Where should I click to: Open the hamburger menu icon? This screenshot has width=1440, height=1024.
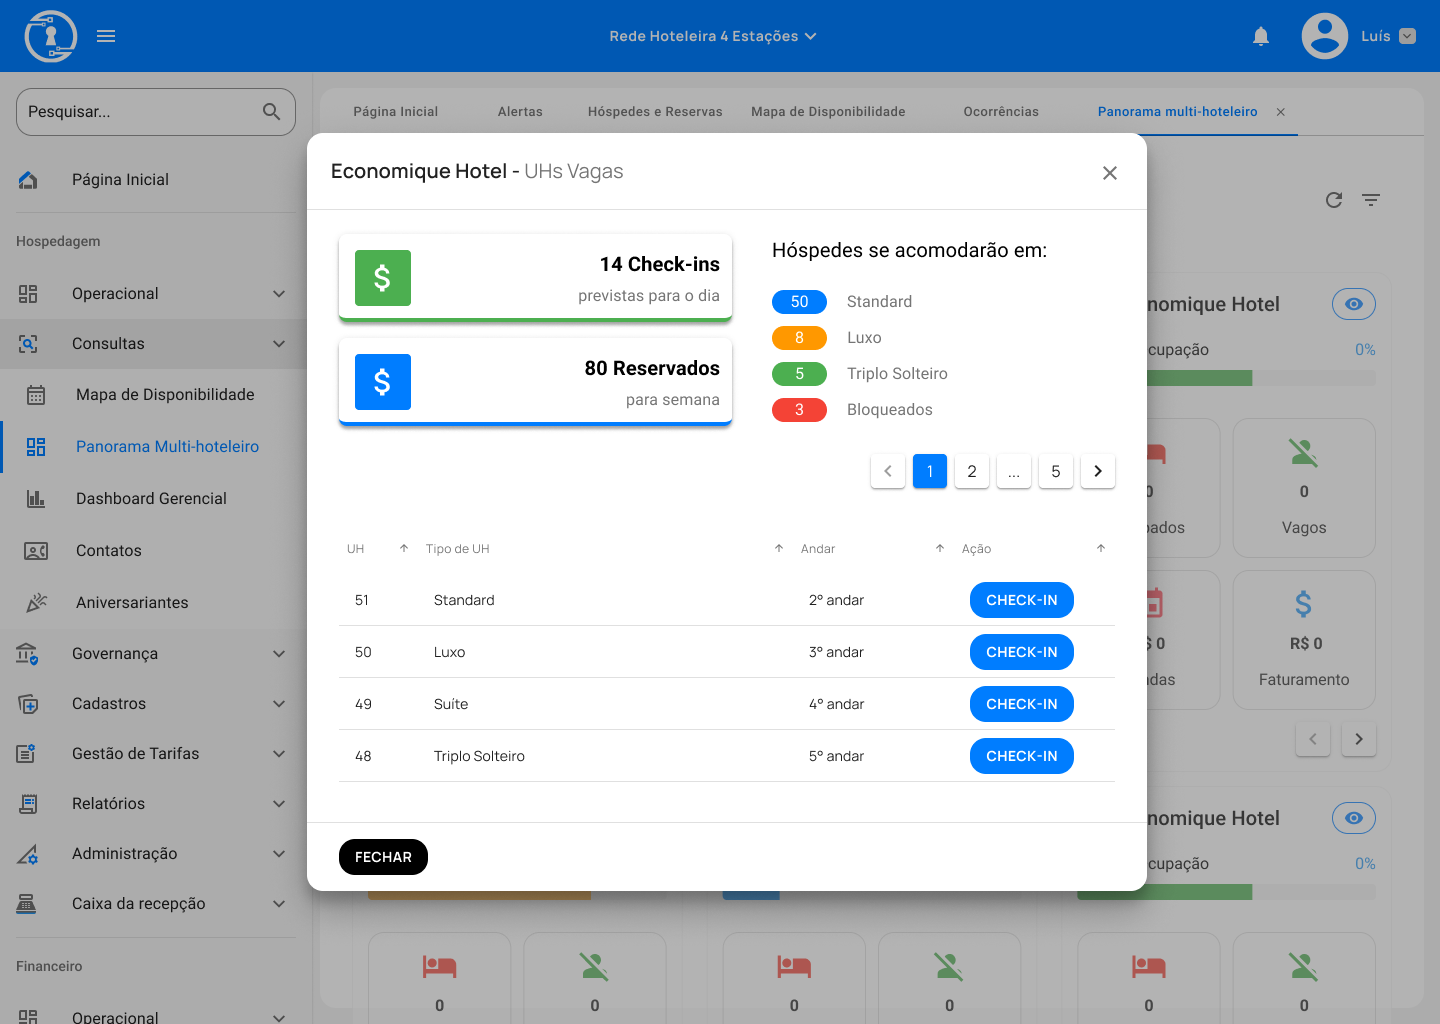click(x=106, y=37)
